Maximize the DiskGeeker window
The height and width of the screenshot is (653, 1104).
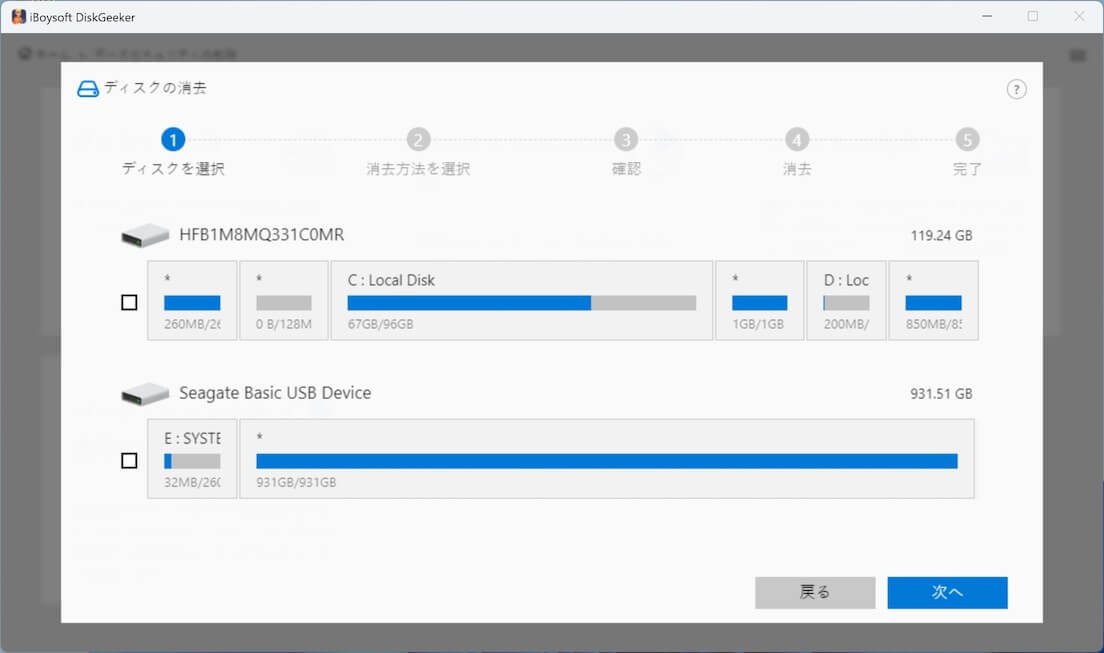[1033, 16]
